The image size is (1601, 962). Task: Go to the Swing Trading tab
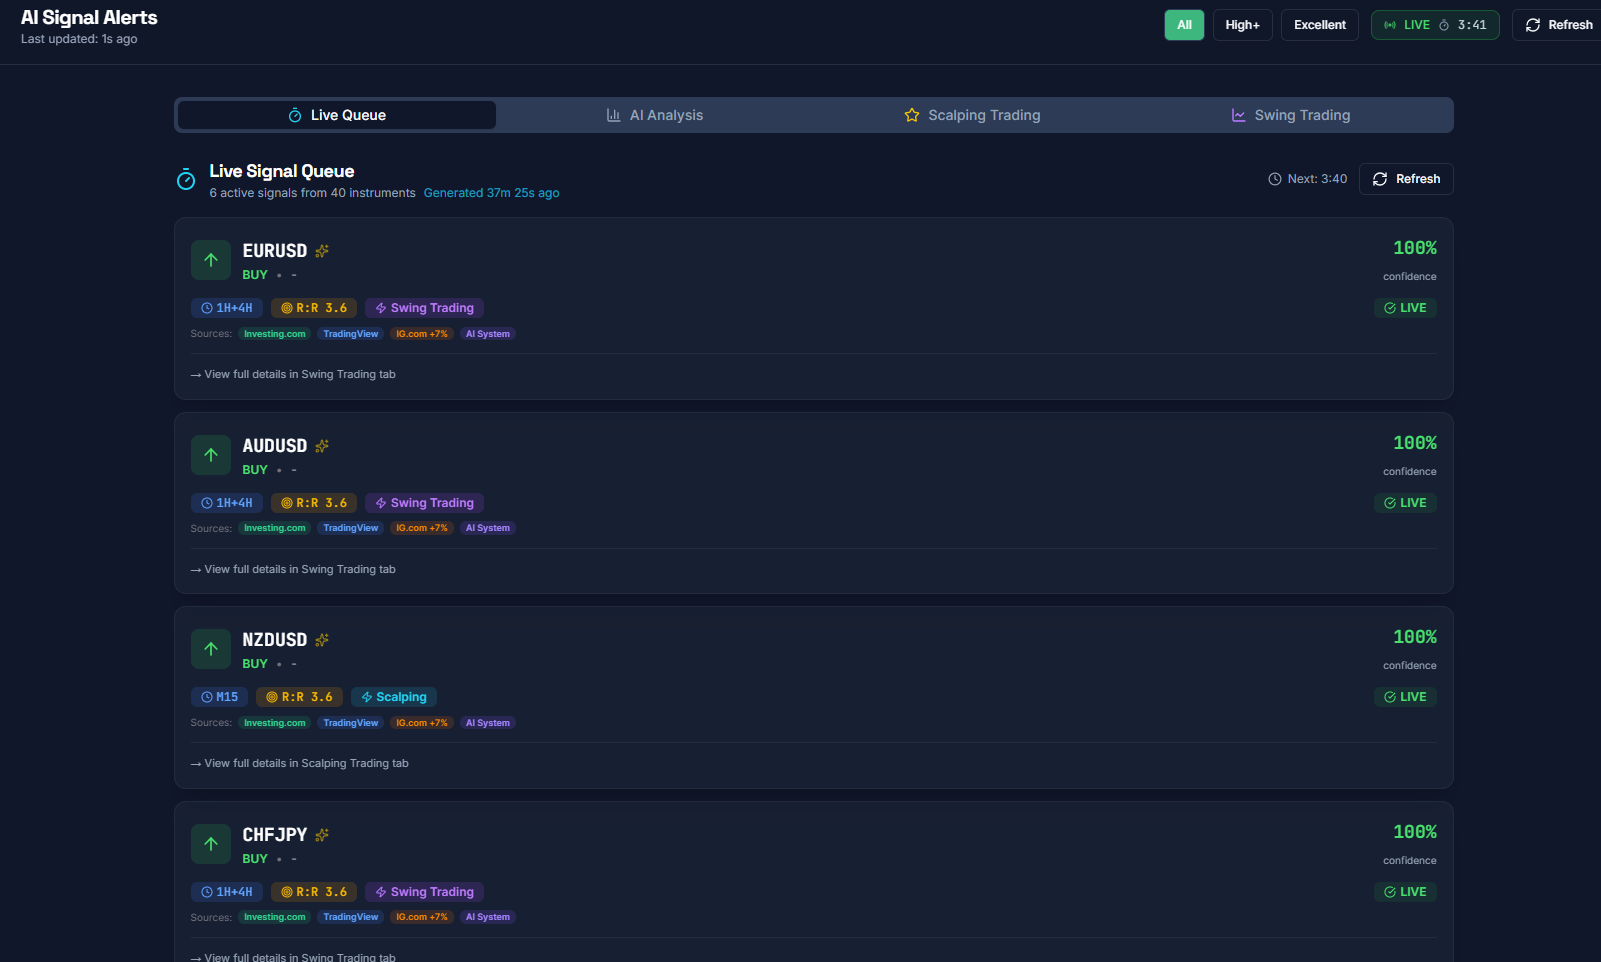point(1291,115)
